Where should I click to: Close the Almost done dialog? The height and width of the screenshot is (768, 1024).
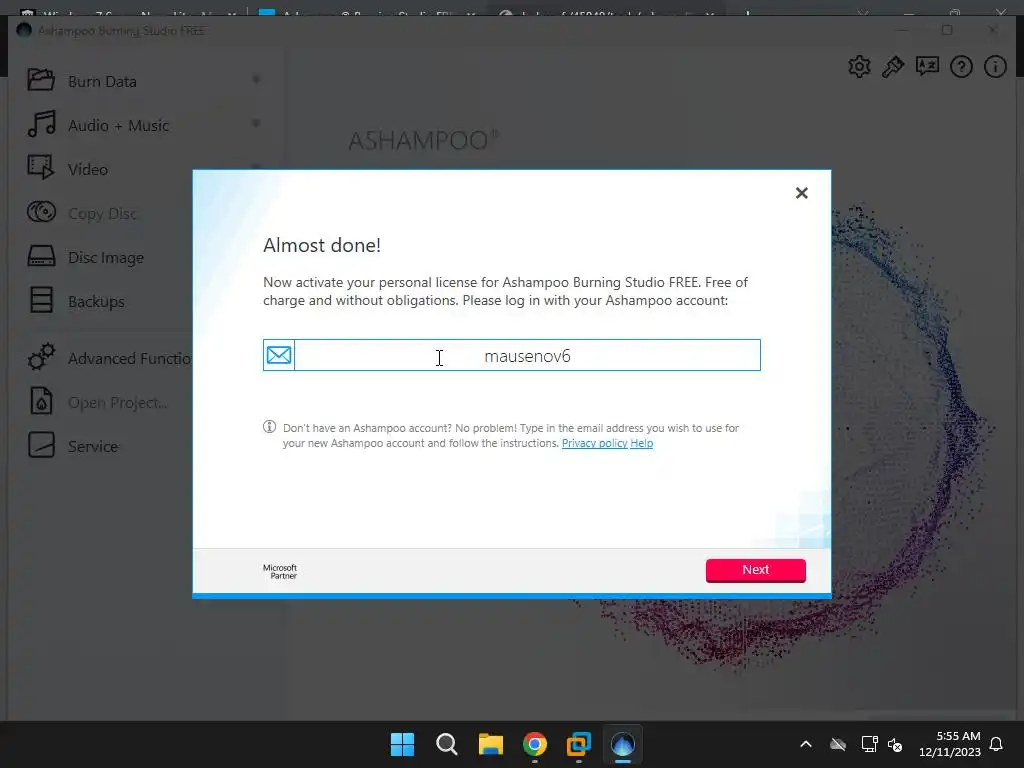coord(802,193)
